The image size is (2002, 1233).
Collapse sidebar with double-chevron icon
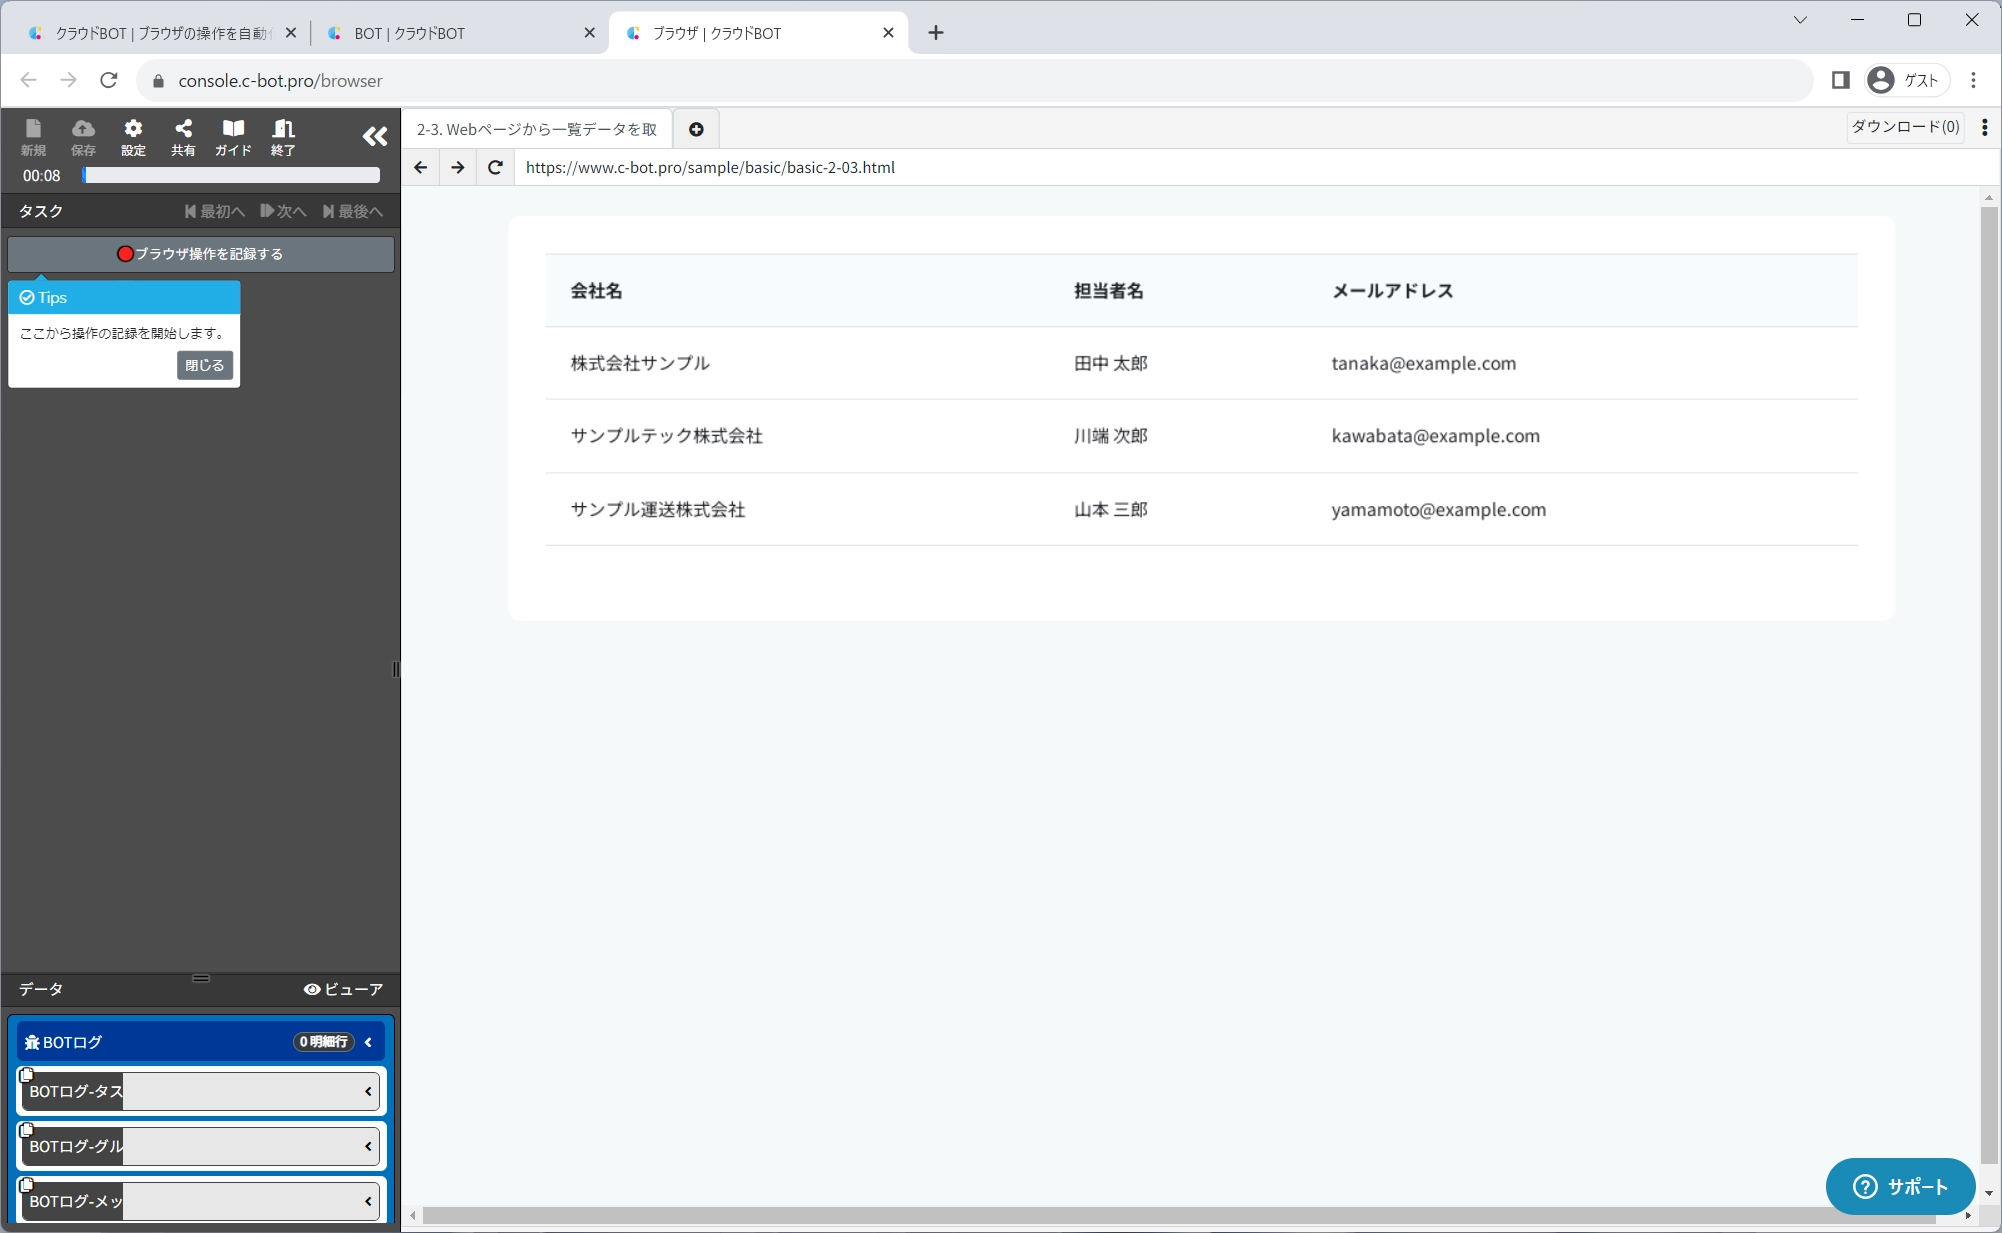374,137
